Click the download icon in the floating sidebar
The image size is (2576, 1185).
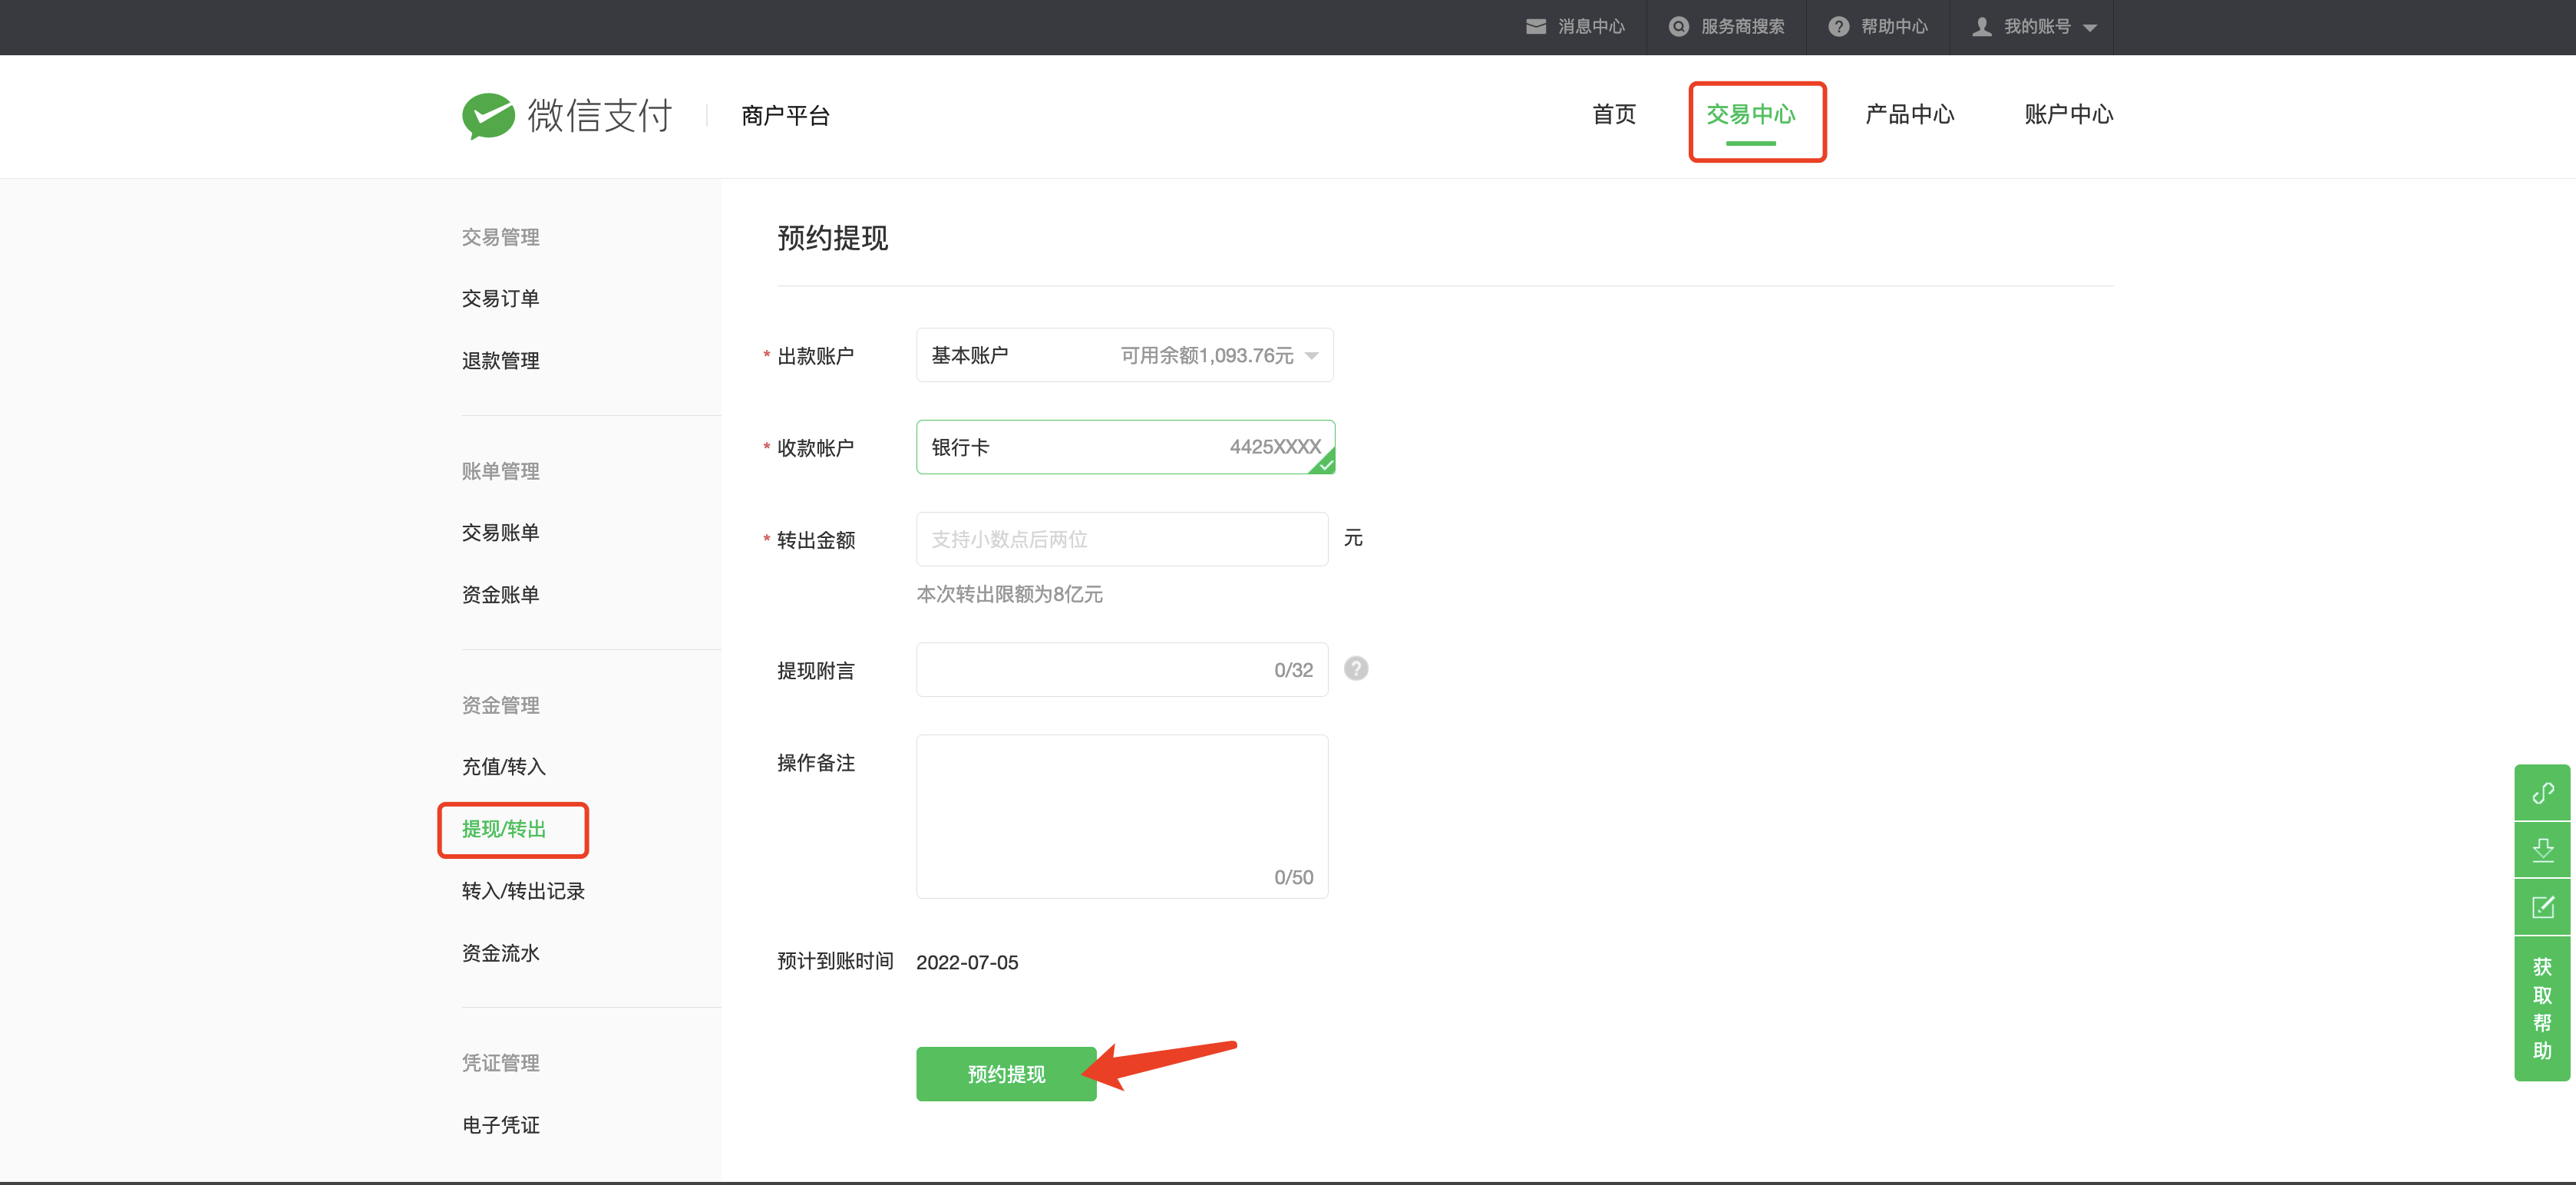click(2542, 850)
